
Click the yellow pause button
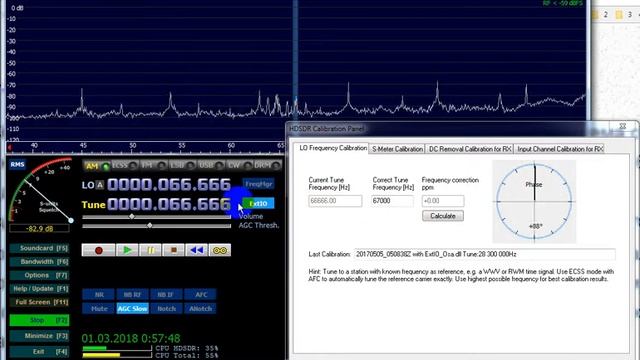coord(151,250)
